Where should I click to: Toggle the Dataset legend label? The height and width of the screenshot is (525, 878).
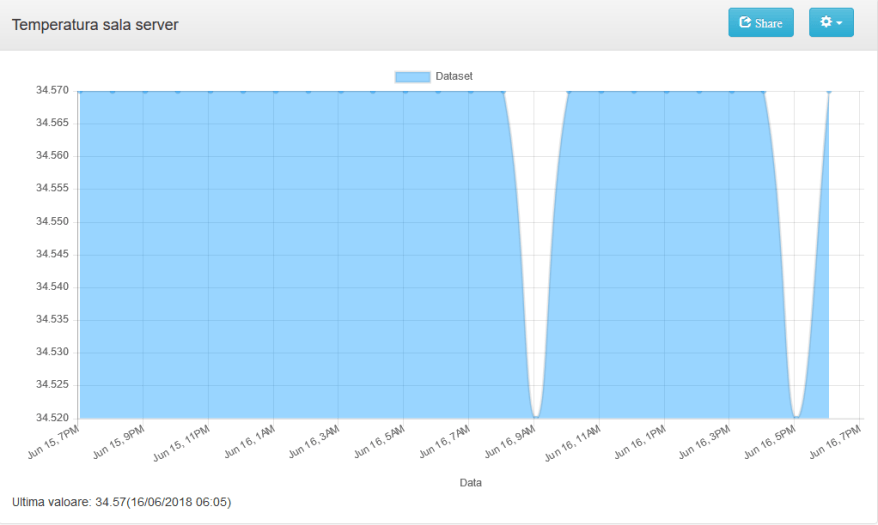(454, 76)
